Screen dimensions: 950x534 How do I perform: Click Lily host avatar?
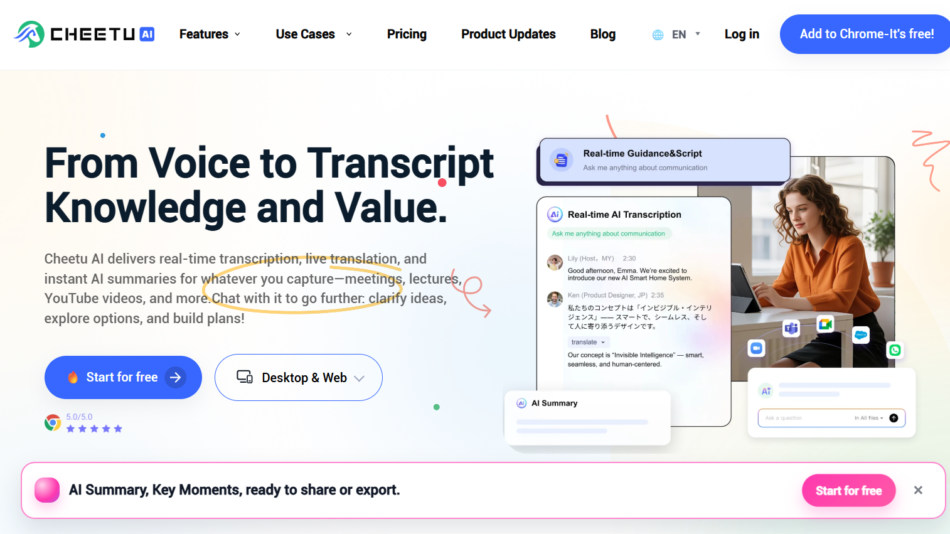(554, 262)
